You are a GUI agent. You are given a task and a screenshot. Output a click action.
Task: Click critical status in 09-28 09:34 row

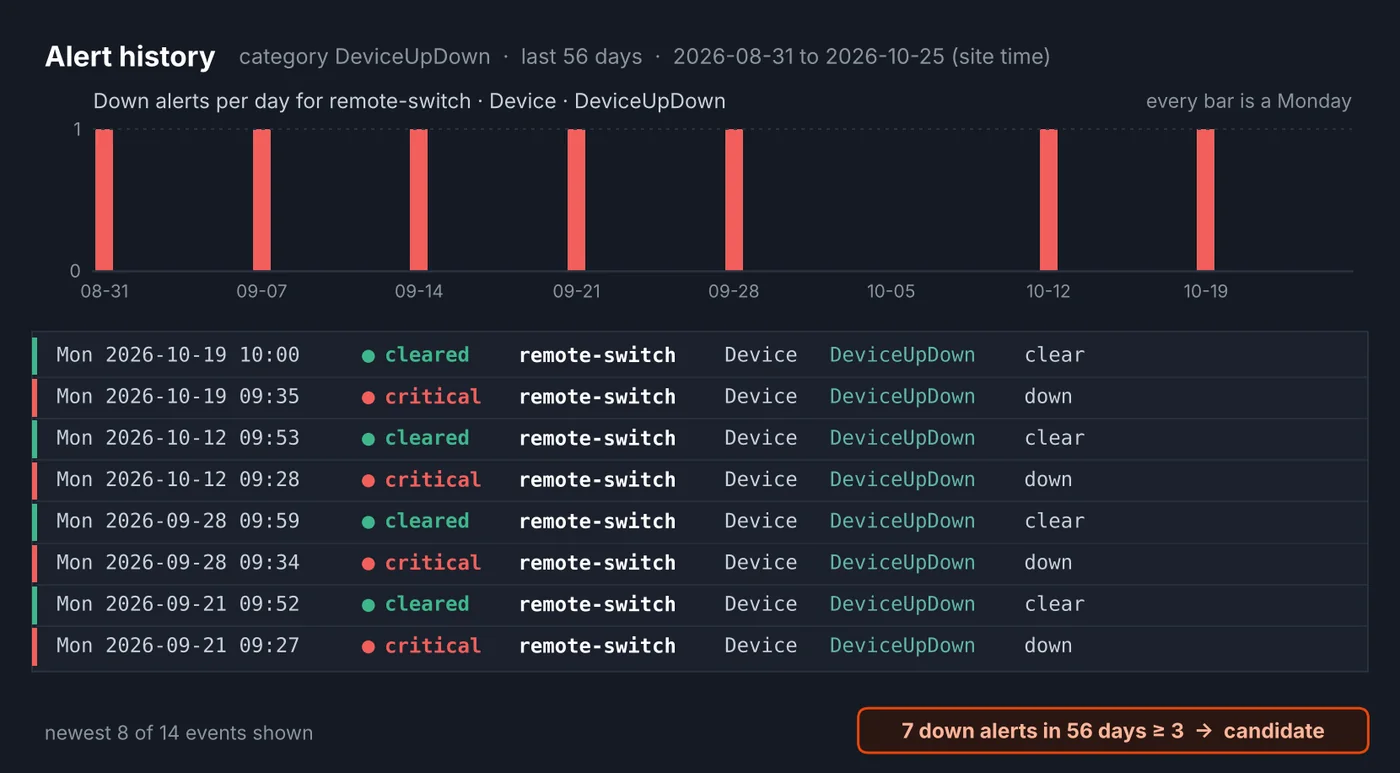coord(421,563)
